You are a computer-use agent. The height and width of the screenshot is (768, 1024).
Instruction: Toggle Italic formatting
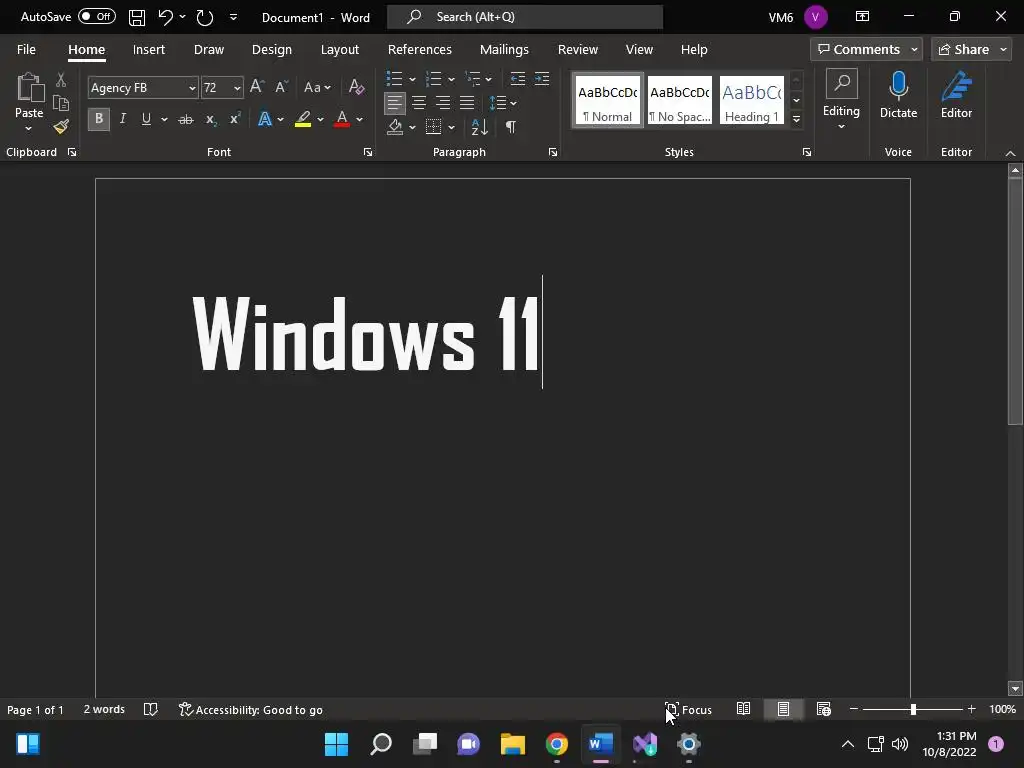(x=122, y=119)
